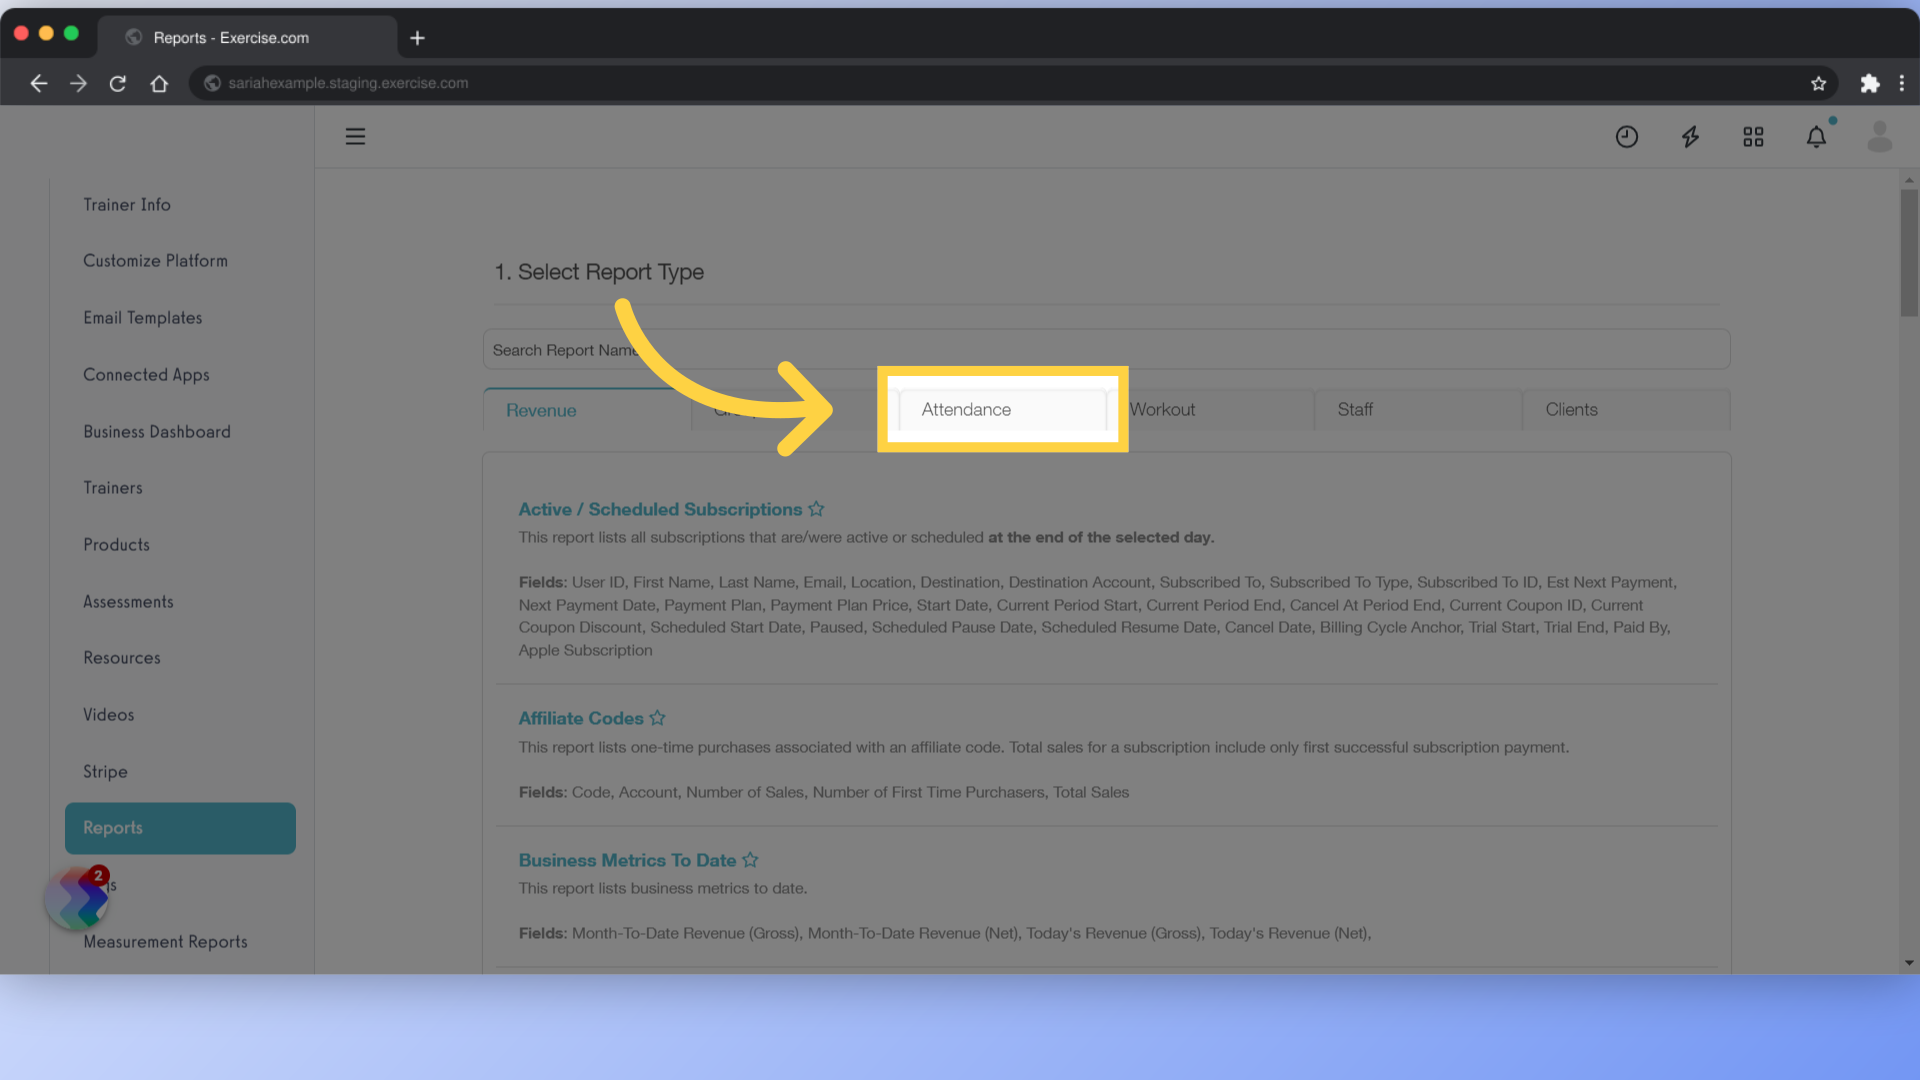Viewport: 1920px width, 1080px height.
Task: Toggle the hamburger menu icon
Action: click(x=355, y=137)
